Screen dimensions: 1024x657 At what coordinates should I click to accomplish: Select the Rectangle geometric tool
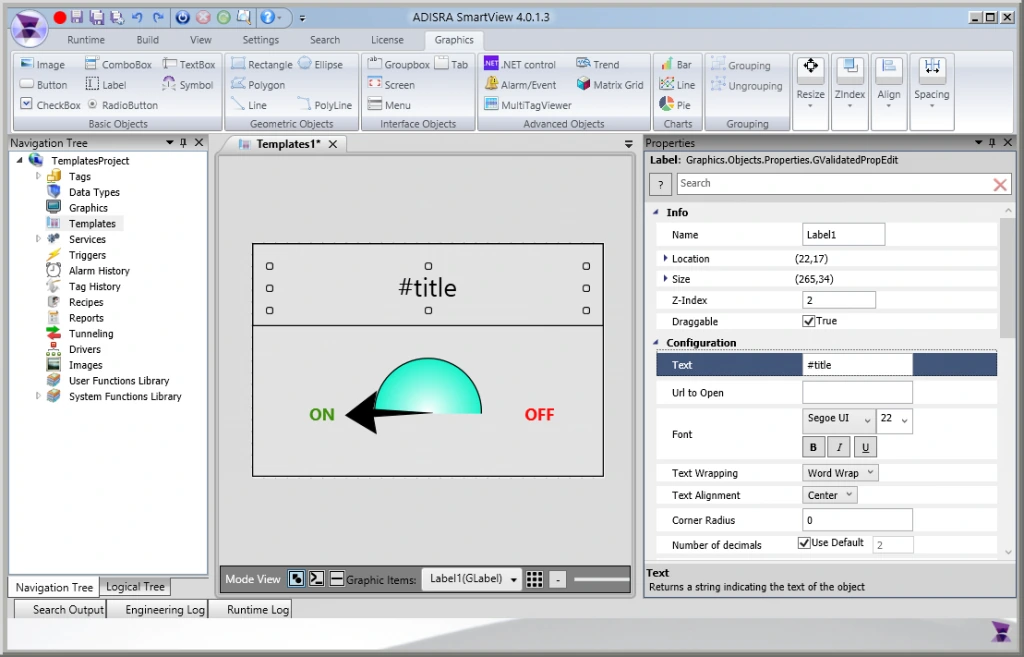click(262, 64)
